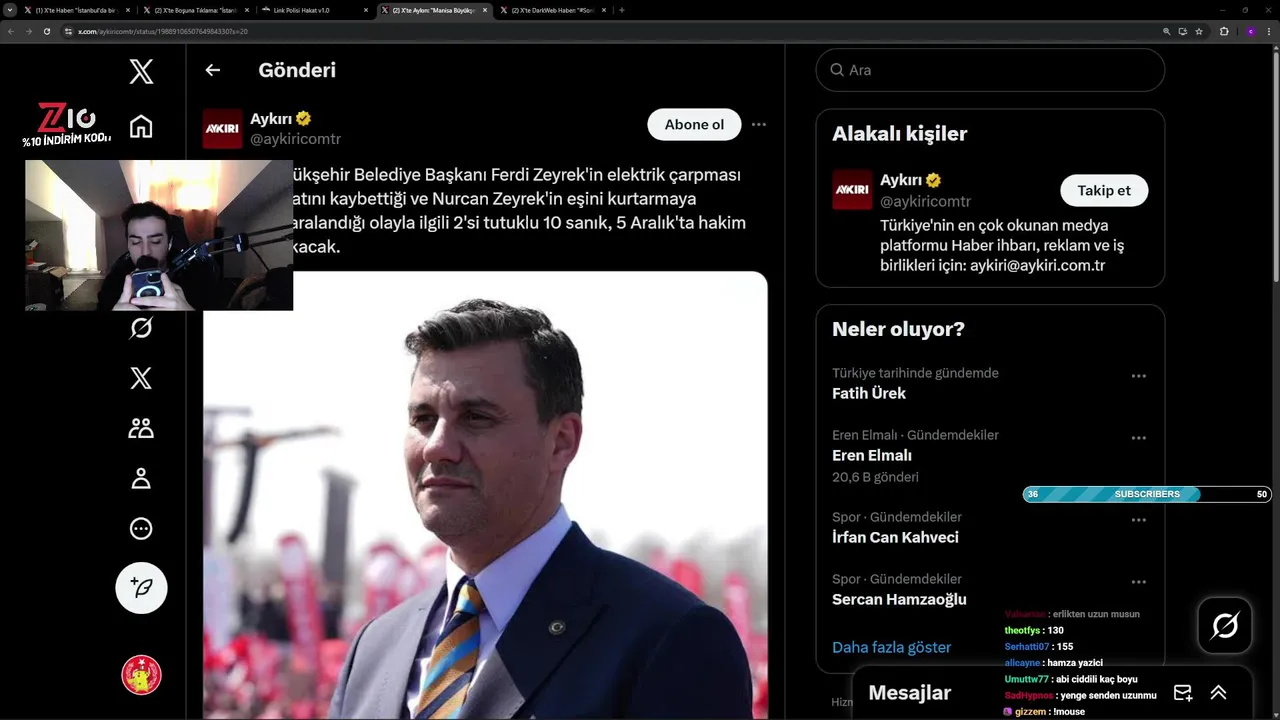This screenshot has height=720, width=1280.
Task: Compose a new post with feather button
Action: pos(141,588)
